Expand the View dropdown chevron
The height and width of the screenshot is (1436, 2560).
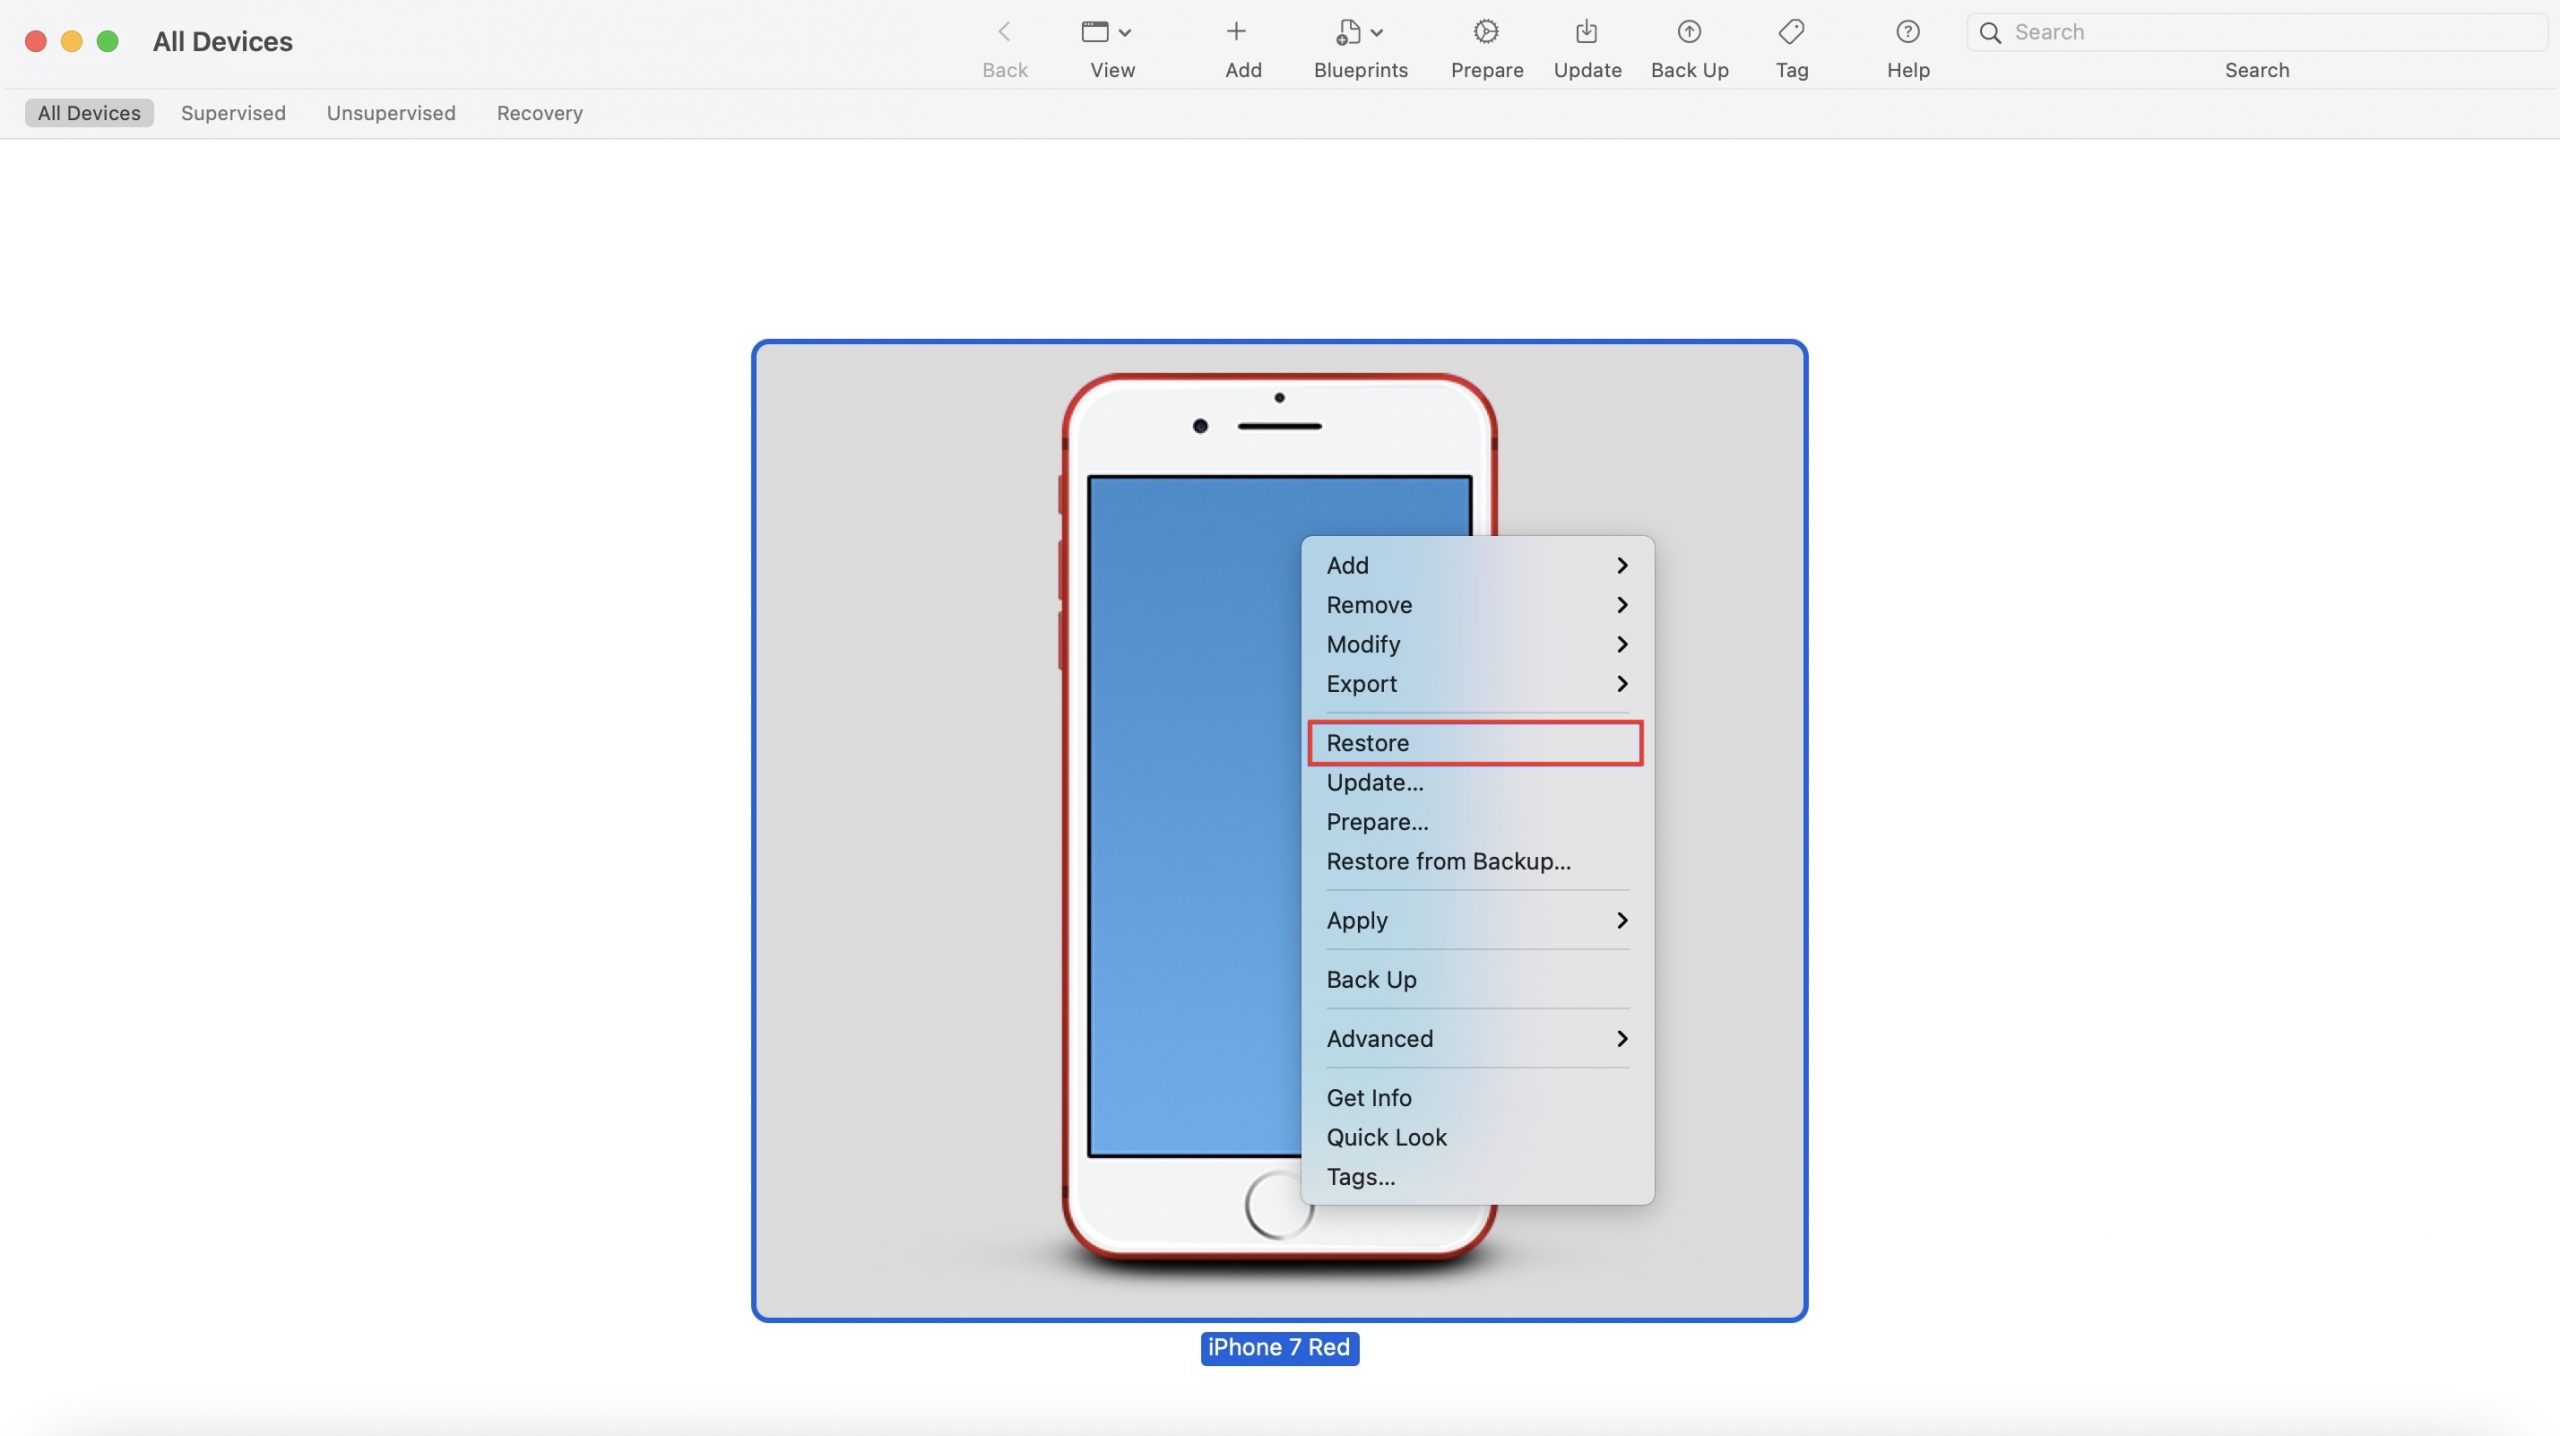[x=1125, y=33]
